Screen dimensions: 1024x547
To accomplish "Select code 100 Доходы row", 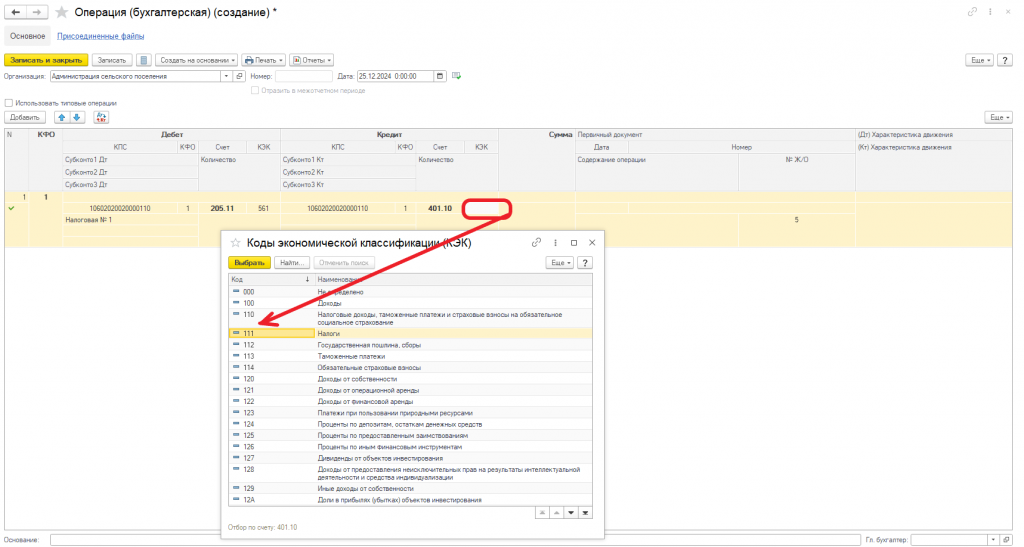I will [x=410, y=303].
